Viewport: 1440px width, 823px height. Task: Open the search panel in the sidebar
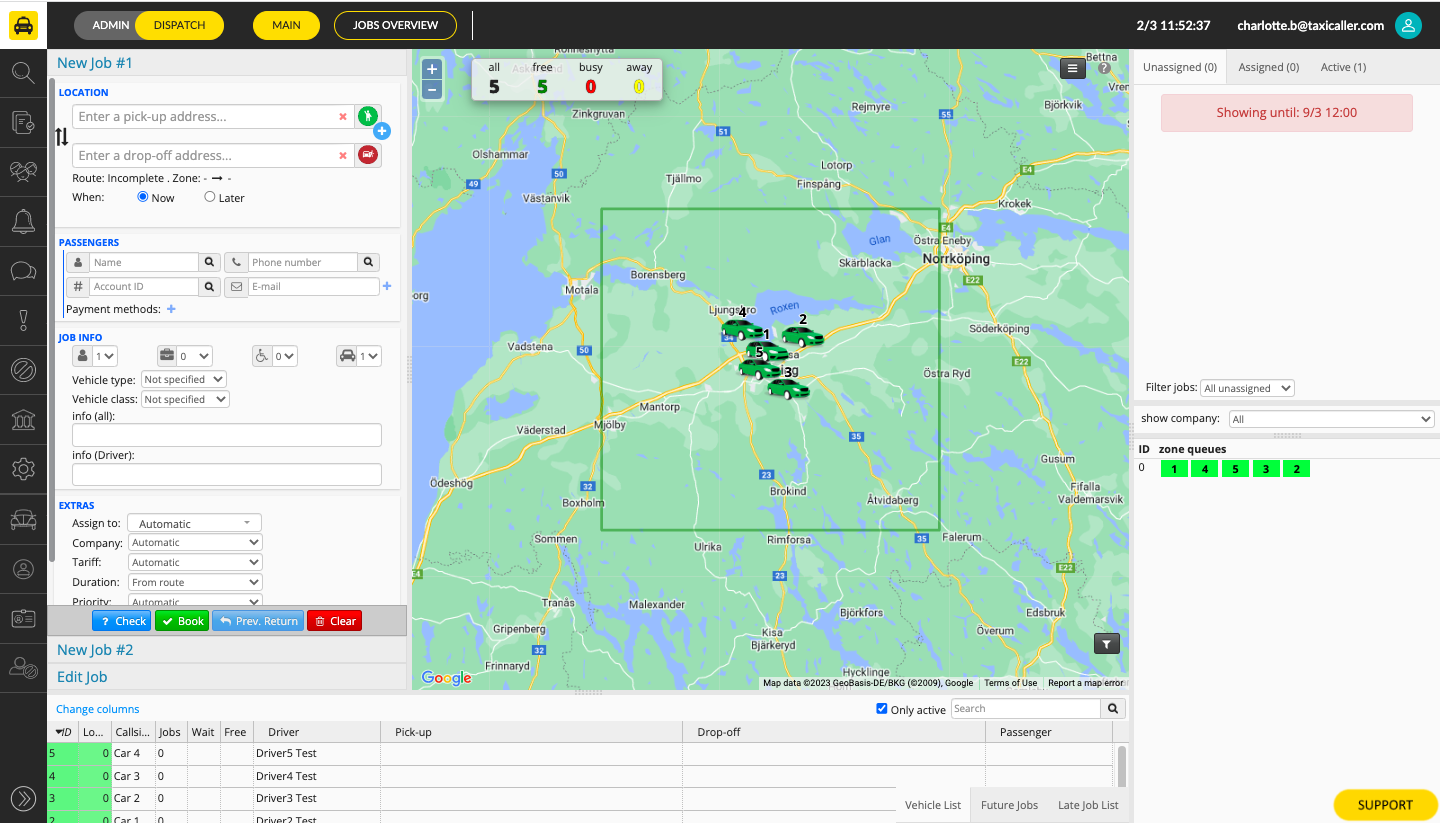(23, 72)
